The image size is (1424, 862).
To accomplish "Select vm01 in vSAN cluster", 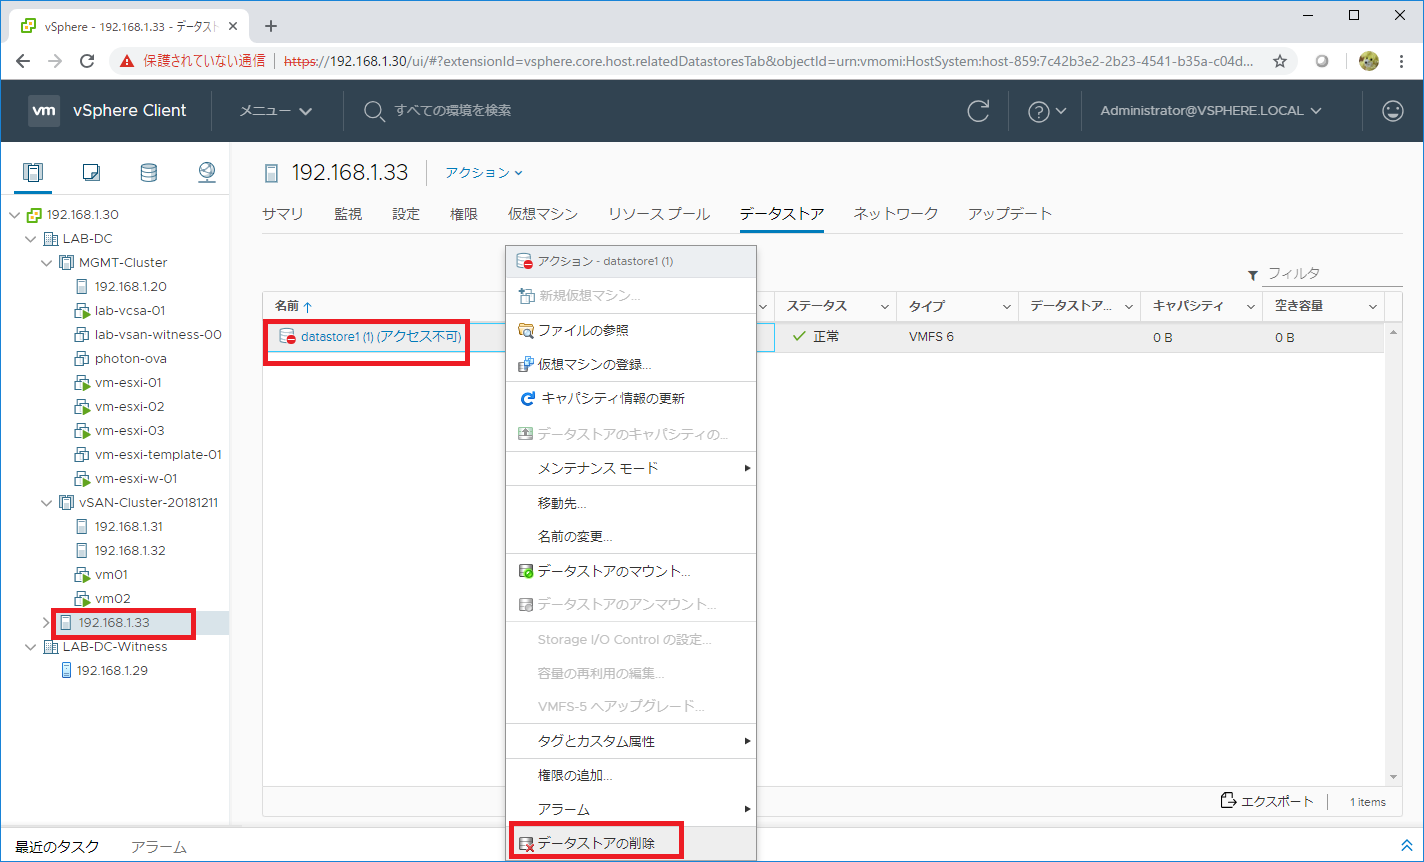I will pos(111,574).
